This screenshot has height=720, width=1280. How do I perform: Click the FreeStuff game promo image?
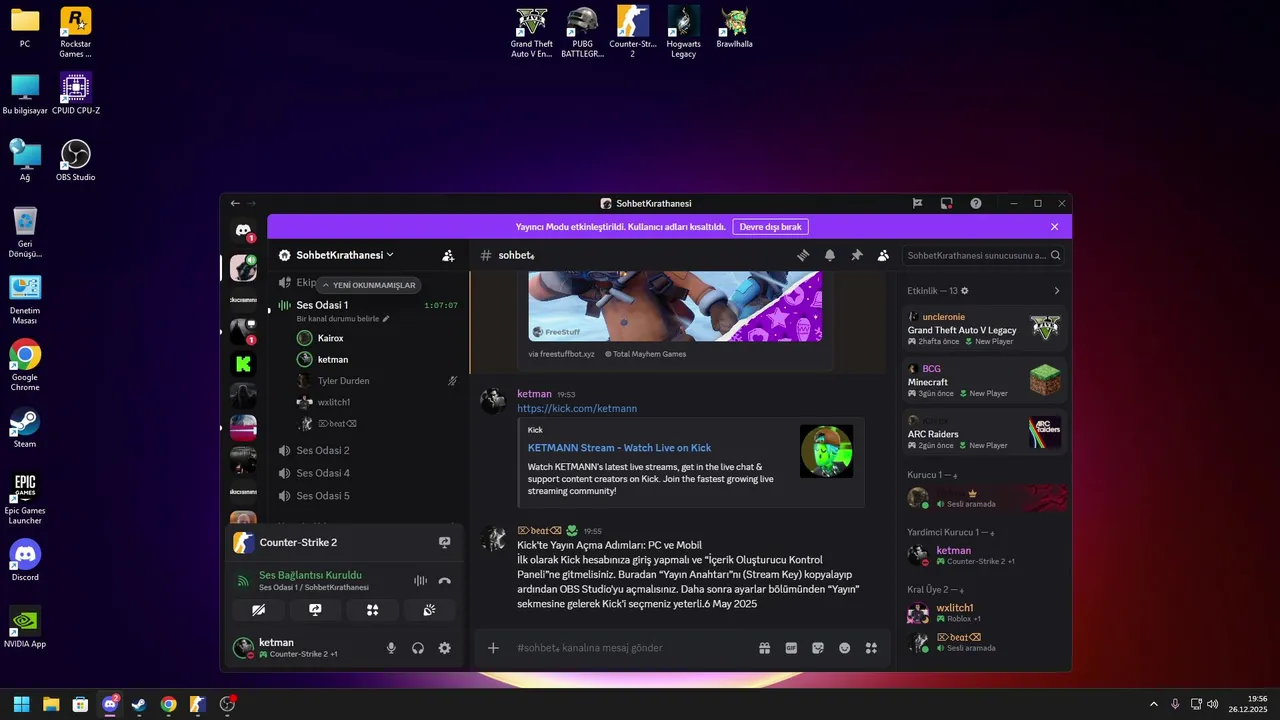click(675, 307)
